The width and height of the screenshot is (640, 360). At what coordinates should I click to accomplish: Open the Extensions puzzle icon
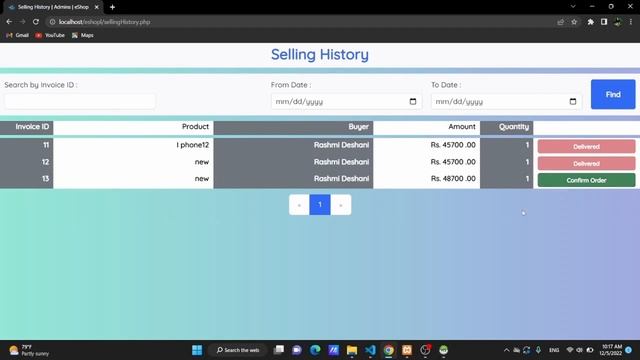tap(591, 22)
